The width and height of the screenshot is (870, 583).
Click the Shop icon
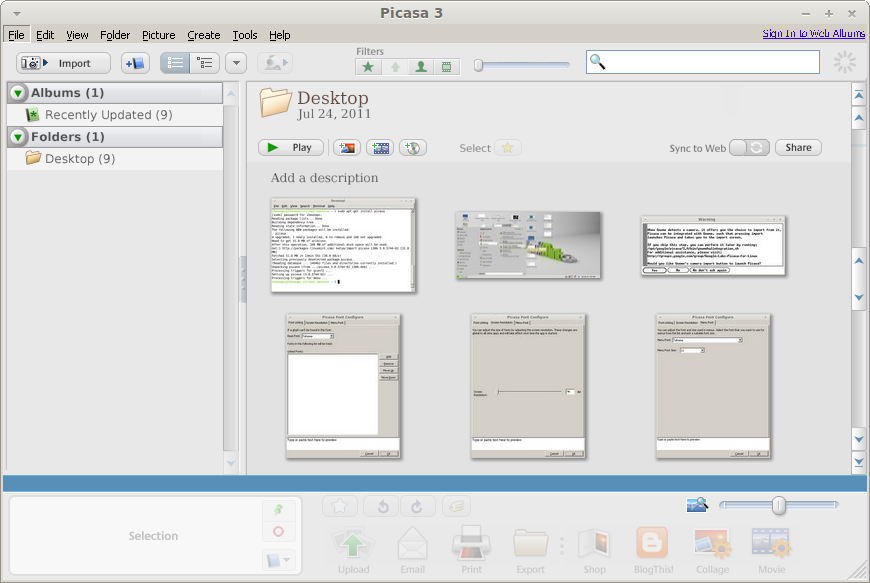[x=594, y=550]
